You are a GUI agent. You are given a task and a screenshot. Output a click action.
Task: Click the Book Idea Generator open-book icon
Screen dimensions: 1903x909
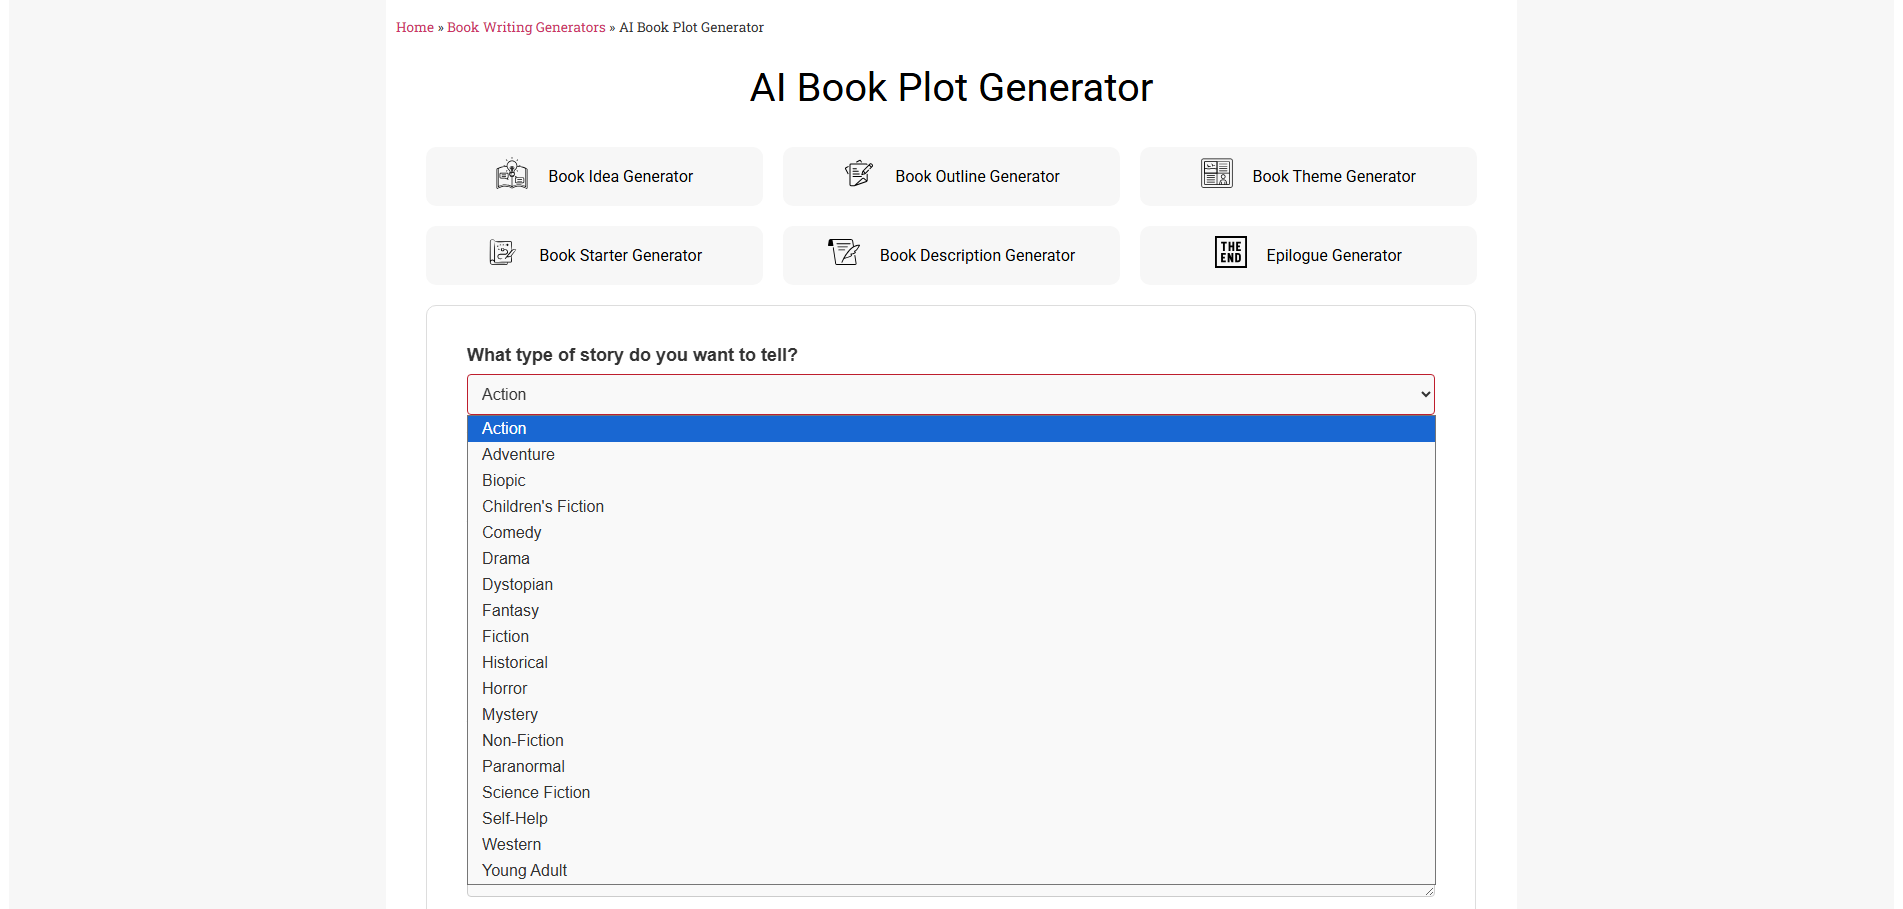512,173
